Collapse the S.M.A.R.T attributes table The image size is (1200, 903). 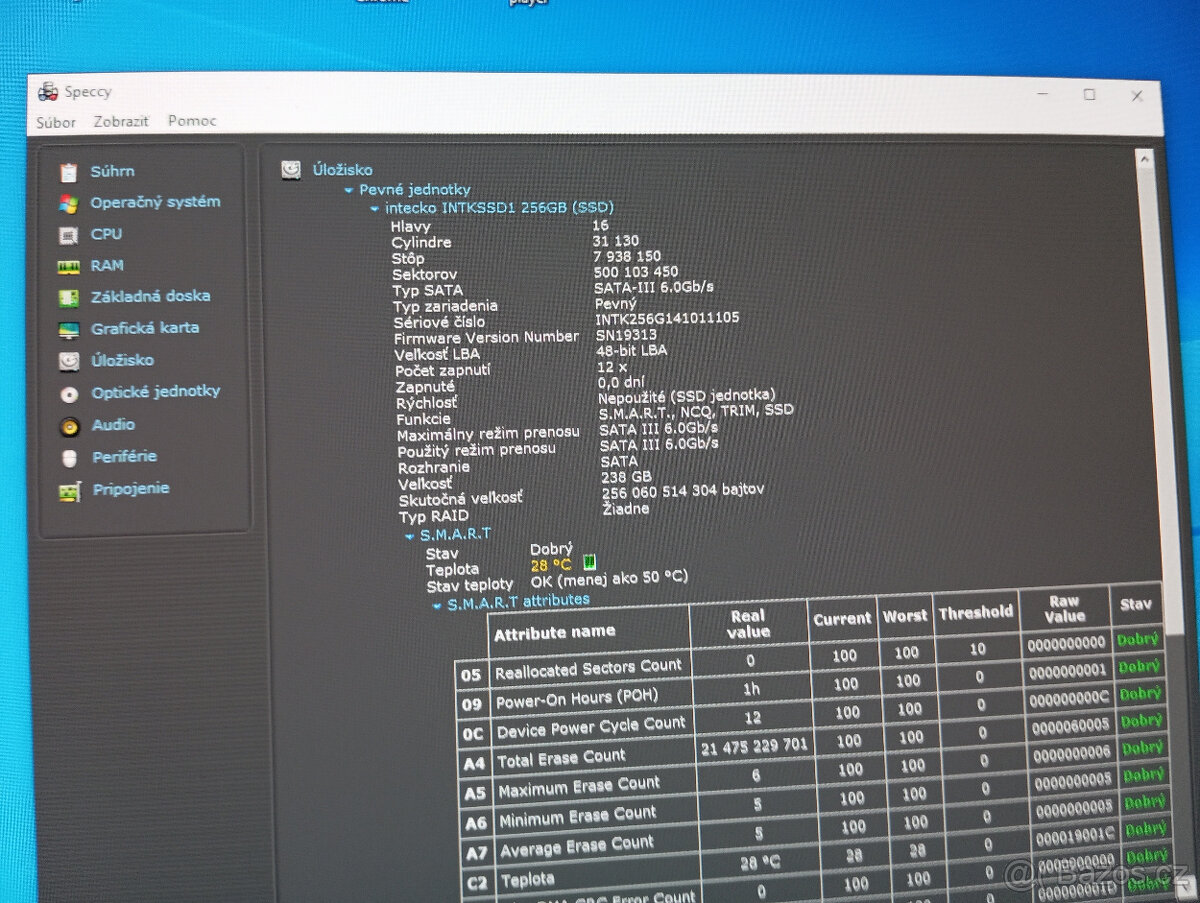pyautogui.click(x=436, y=605)
